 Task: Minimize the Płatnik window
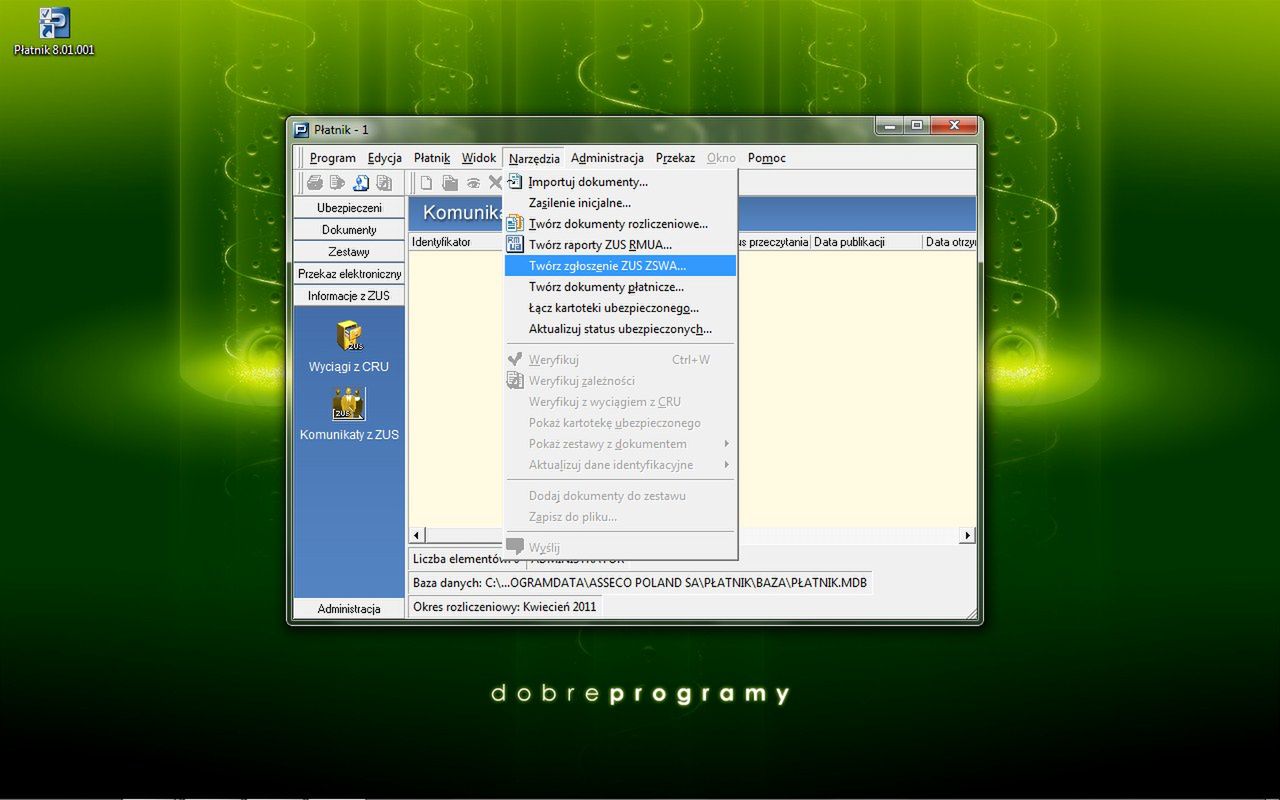[889, 126]
